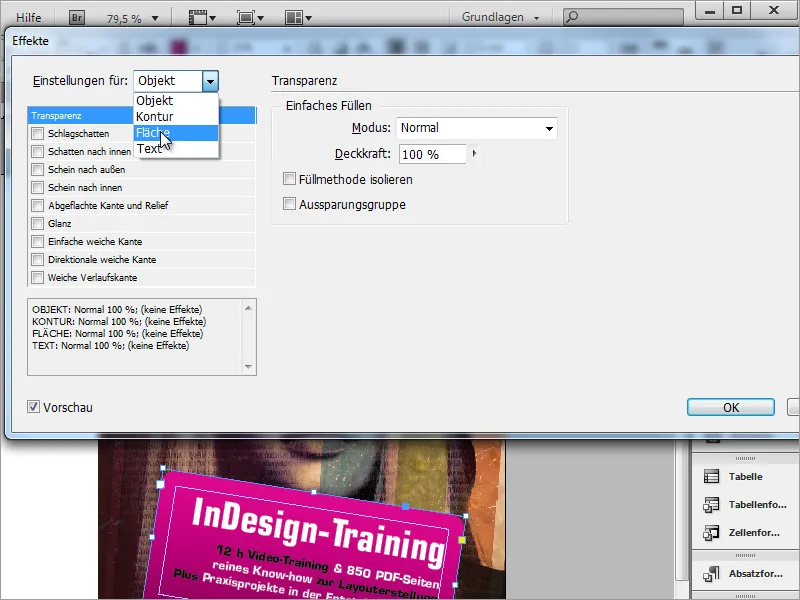The width and height of the screenshot is (800, 600).
Task: Click the summary box scroll down arrow
Action: point(248,366)
